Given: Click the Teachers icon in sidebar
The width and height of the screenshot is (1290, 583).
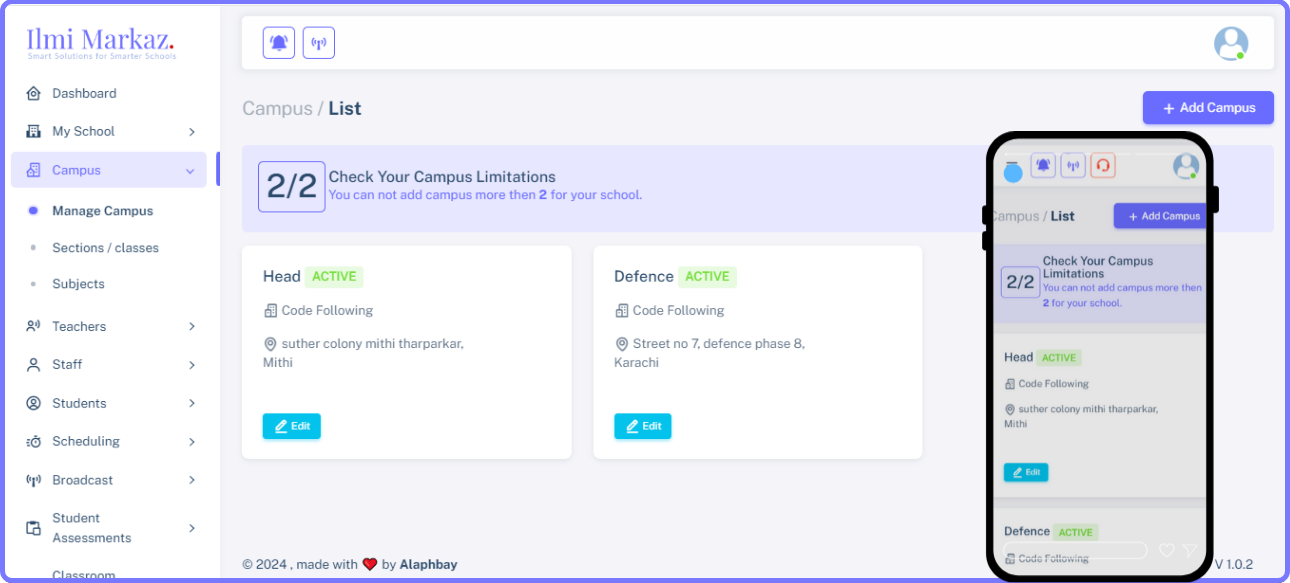Looking at the screenshot, I should [33, 326].
